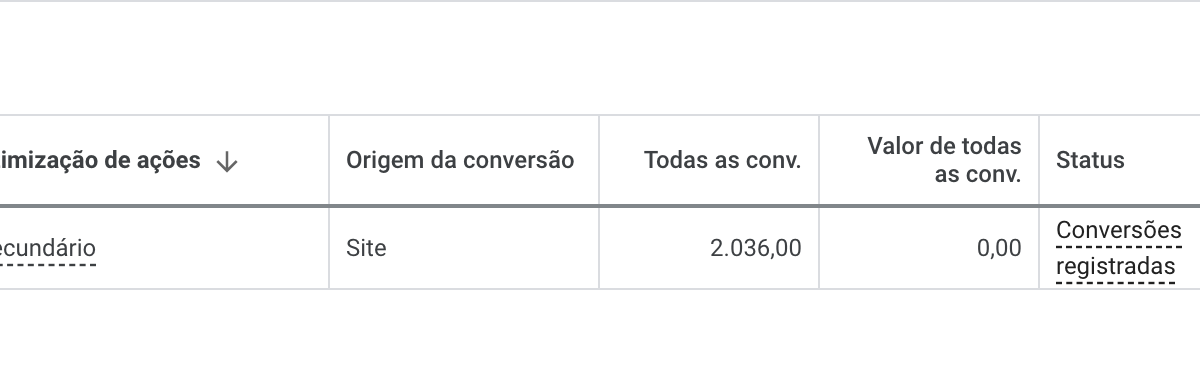
Task: Click the blank area above the table header
Action: click(x=600, y=58)
